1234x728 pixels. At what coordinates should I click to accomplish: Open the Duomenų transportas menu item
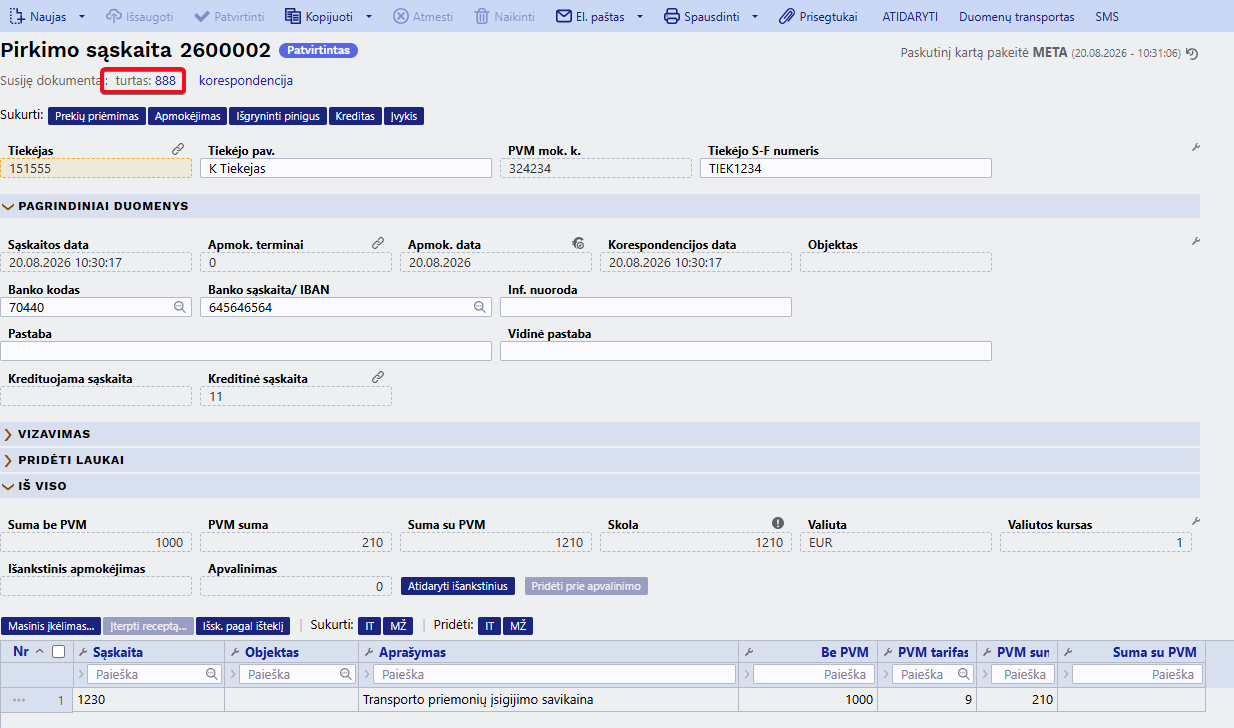1016,17
